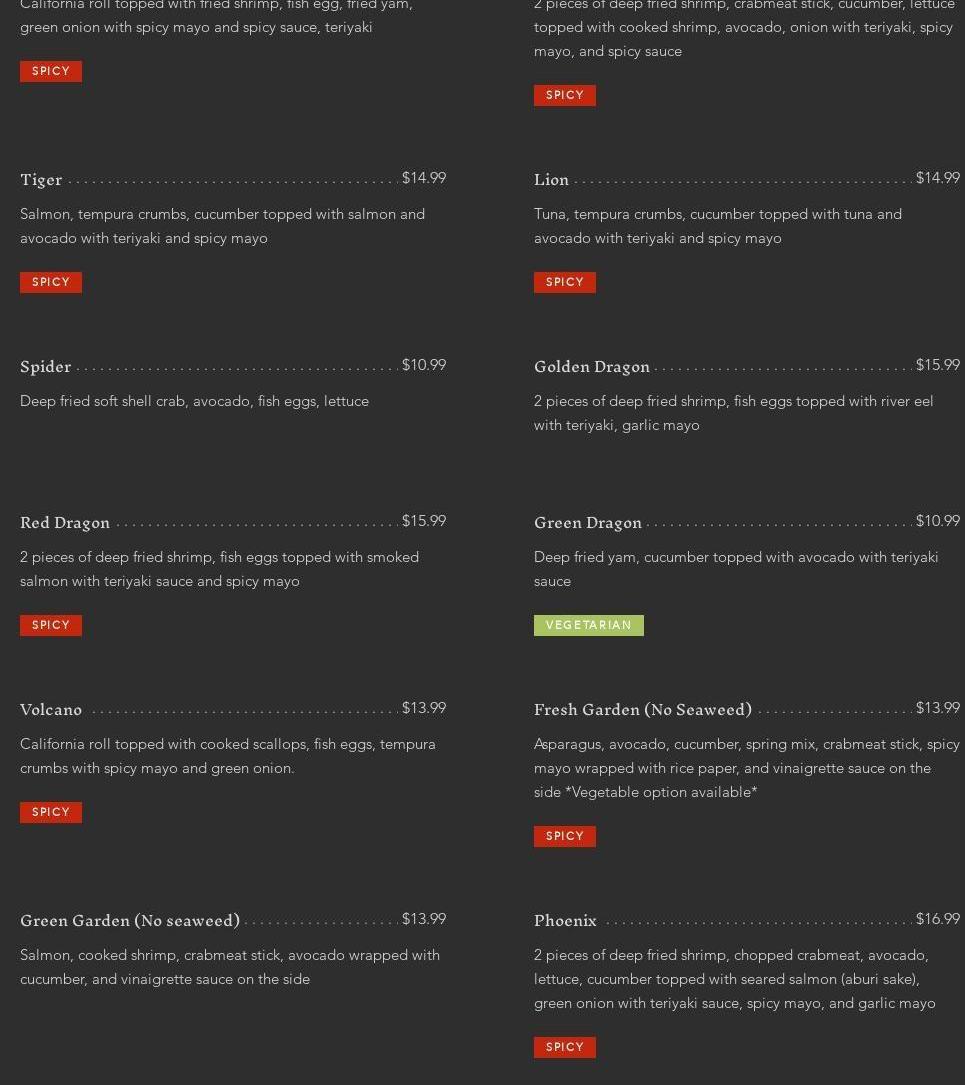Viewport: 965px width, 1085px height.
Task: Click the Vegetarian tag under Green Dragon
Action: tap(589, 625)
